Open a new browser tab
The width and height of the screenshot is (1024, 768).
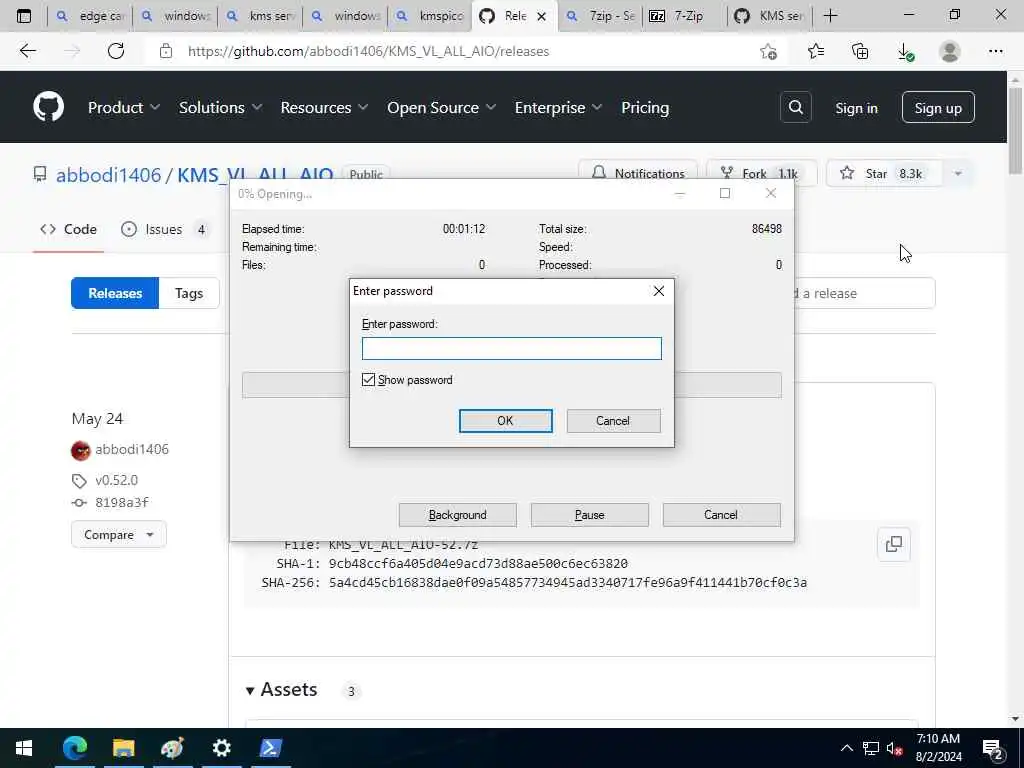pos(830,16)
